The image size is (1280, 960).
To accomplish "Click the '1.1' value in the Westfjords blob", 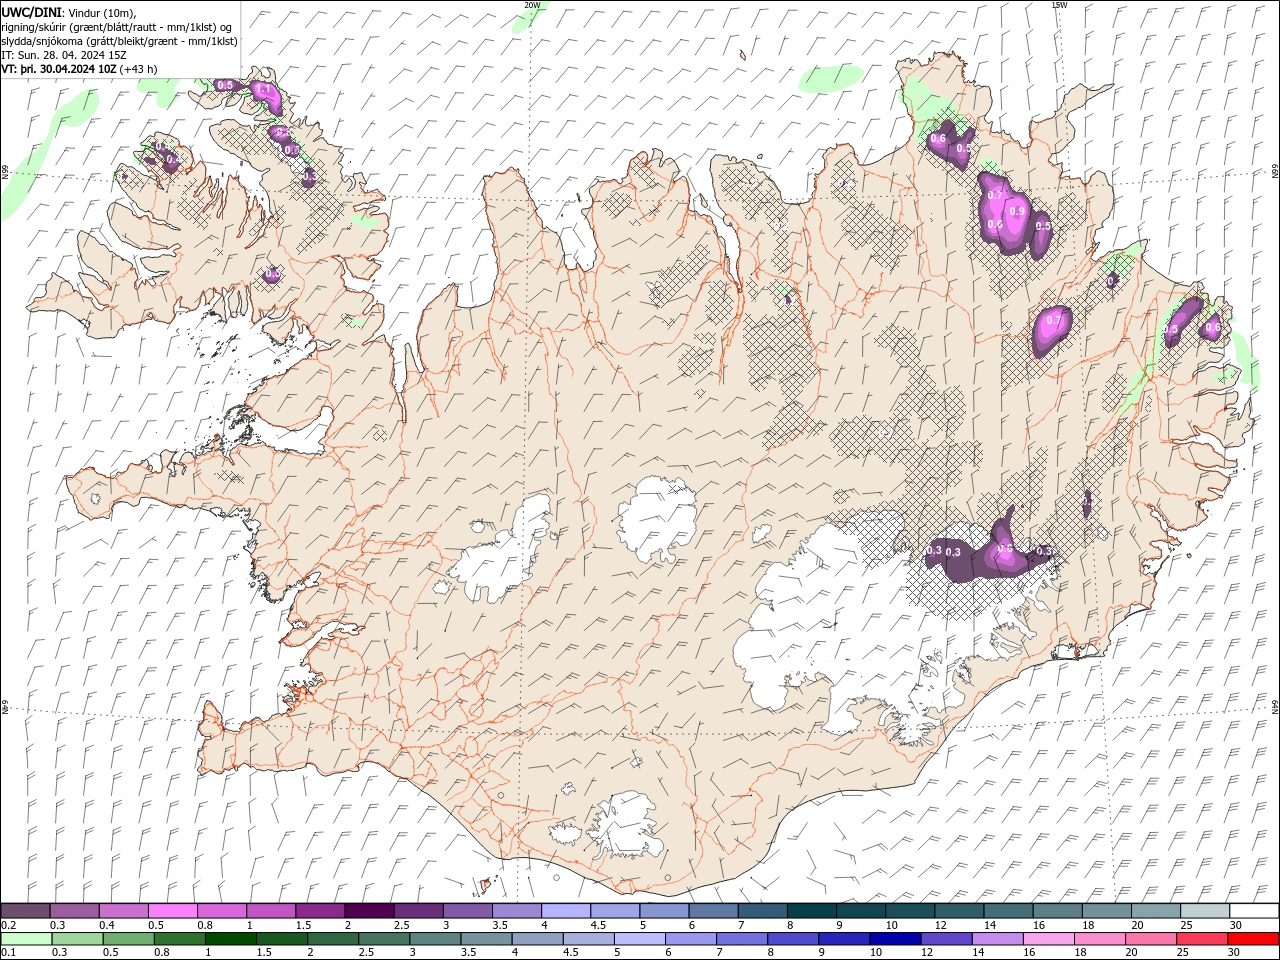I will pyautogui.click(x=263, y=90).
